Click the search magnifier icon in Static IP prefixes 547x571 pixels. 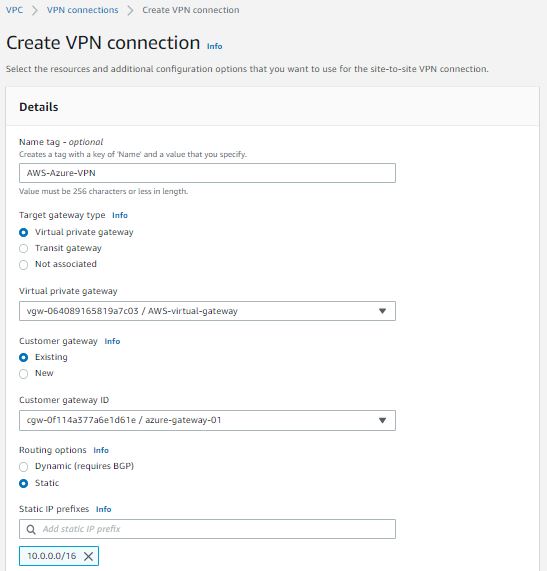coord(31,529)
